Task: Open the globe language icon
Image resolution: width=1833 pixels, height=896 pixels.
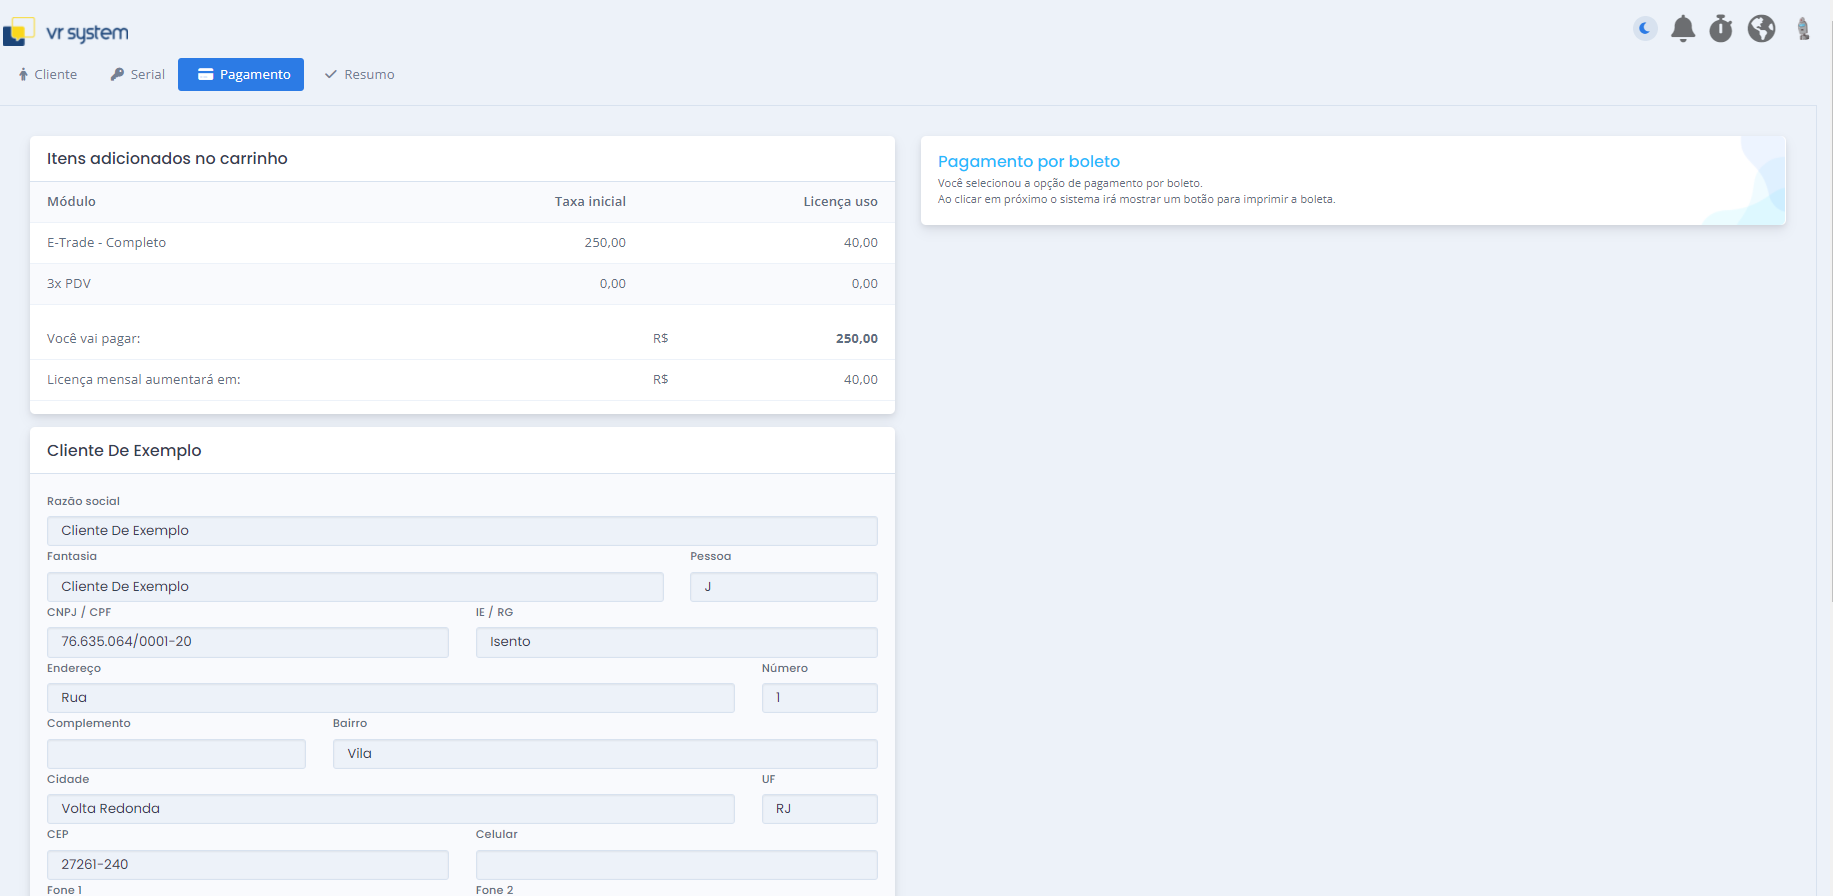Action: (1761, 29)
